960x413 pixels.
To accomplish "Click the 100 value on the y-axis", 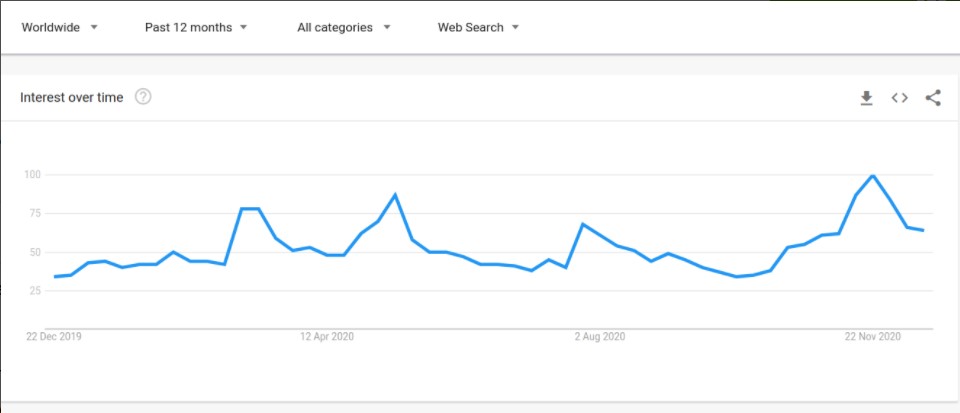I will coord(31,175).
